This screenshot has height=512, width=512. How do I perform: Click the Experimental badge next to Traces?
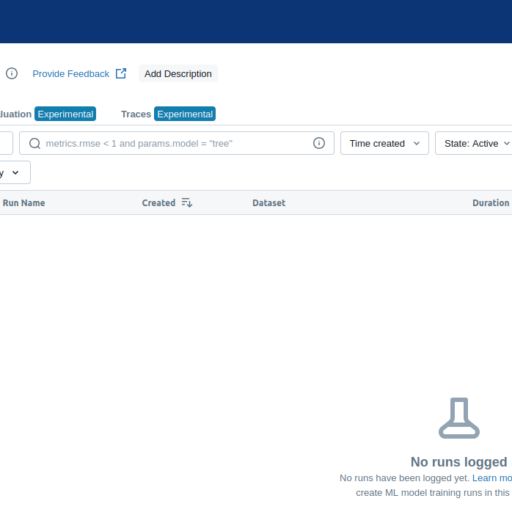coord(185,114)
